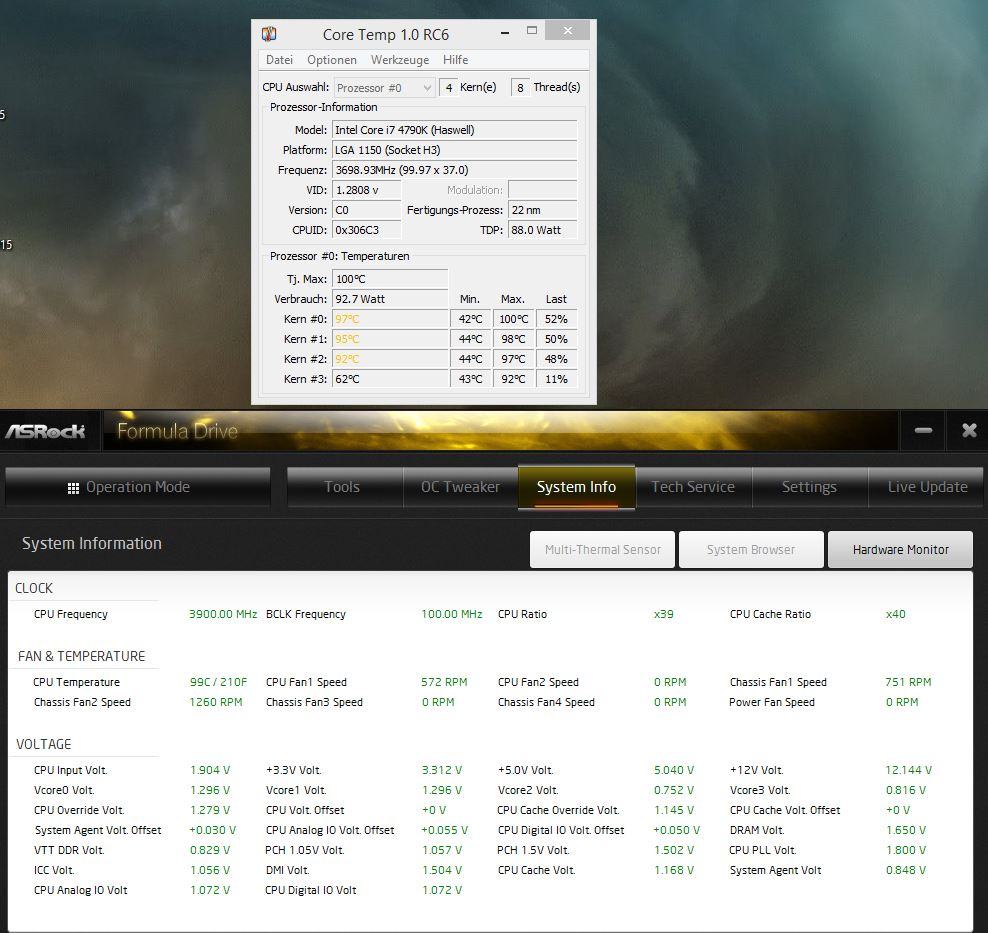Open the Optionen menu in Core Temp
Screen dimensions: 988x933
tap(331, 60)
